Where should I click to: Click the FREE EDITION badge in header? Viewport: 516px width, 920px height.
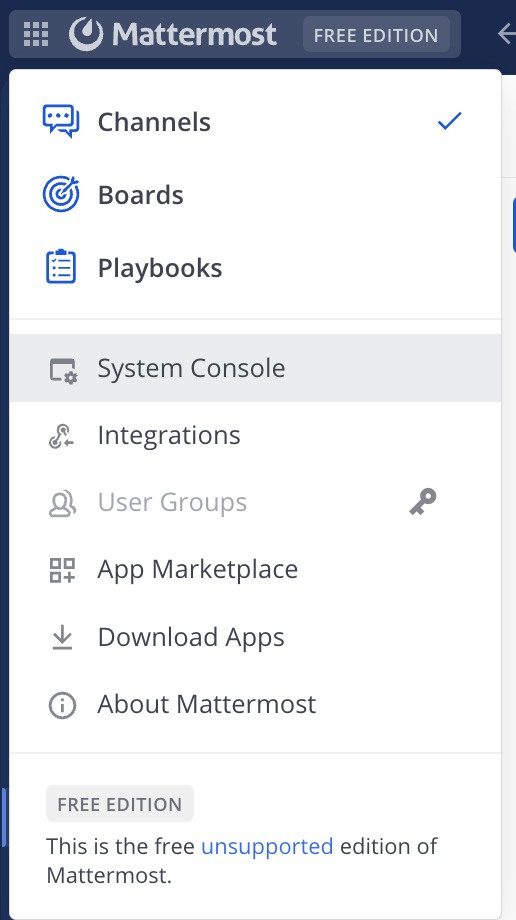(376, 35)
